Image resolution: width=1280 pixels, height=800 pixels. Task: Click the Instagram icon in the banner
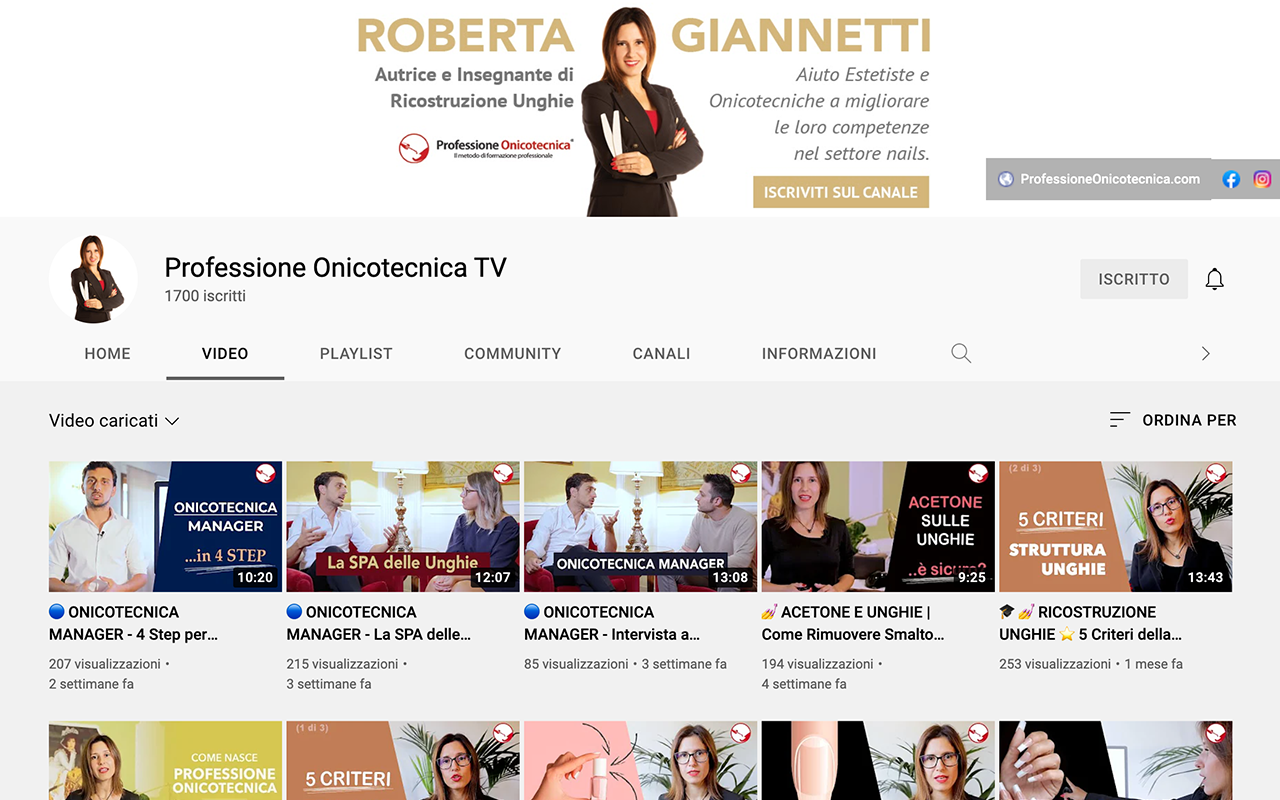click(x=1262, y=179)
